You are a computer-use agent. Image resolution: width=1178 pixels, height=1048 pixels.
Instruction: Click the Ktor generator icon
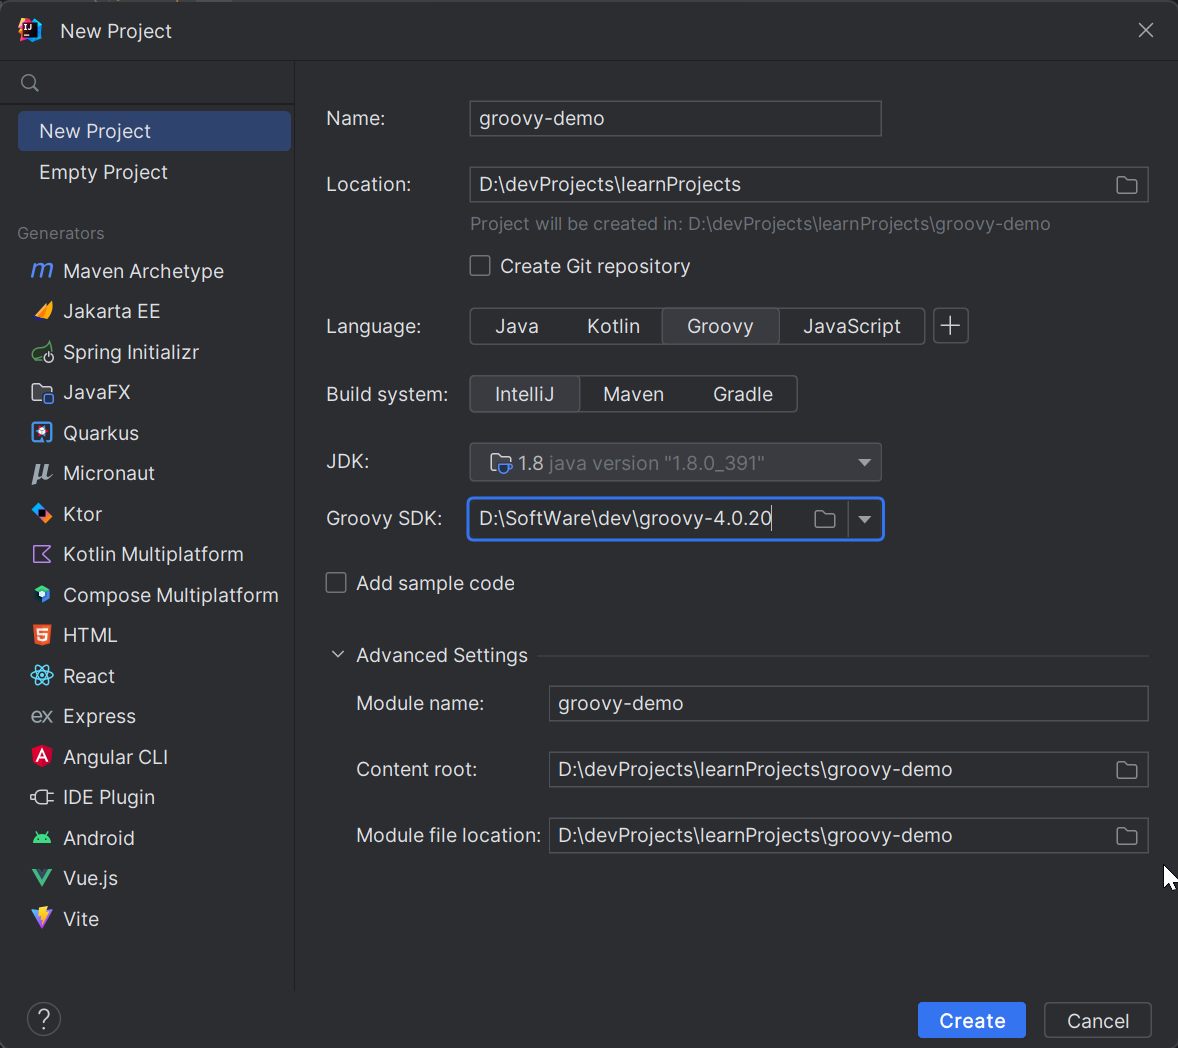tap(42, 514)
